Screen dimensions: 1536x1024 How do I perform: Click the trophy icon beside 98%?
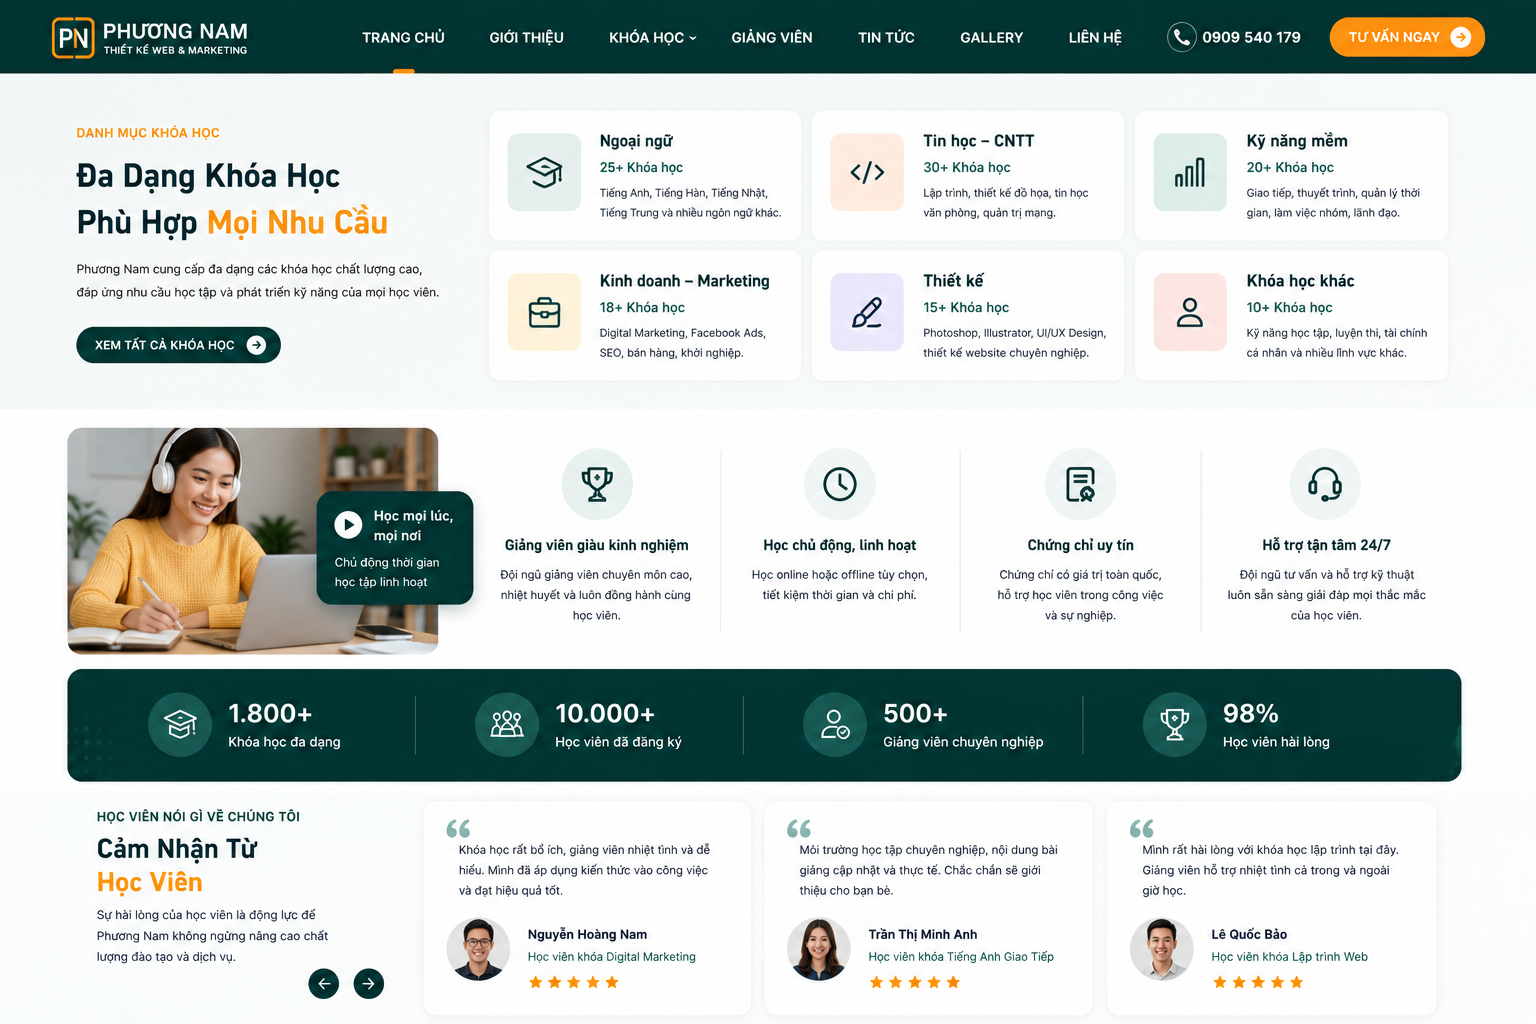[1175, 724]
